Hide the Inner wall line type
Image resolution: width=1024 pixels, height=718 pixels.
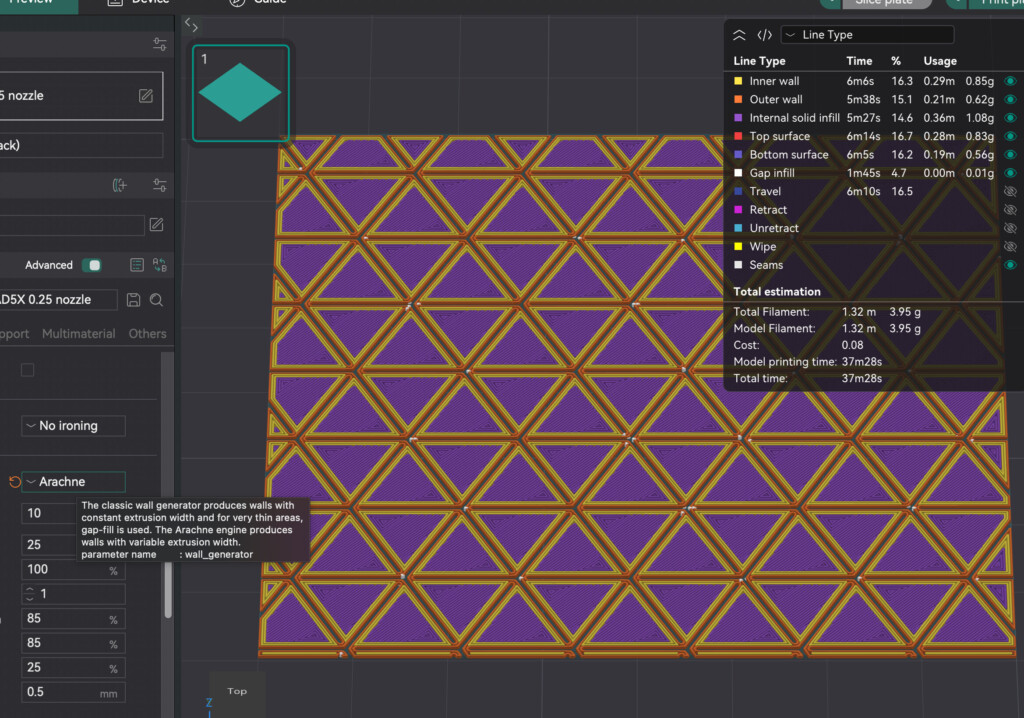pos(1010,81)
